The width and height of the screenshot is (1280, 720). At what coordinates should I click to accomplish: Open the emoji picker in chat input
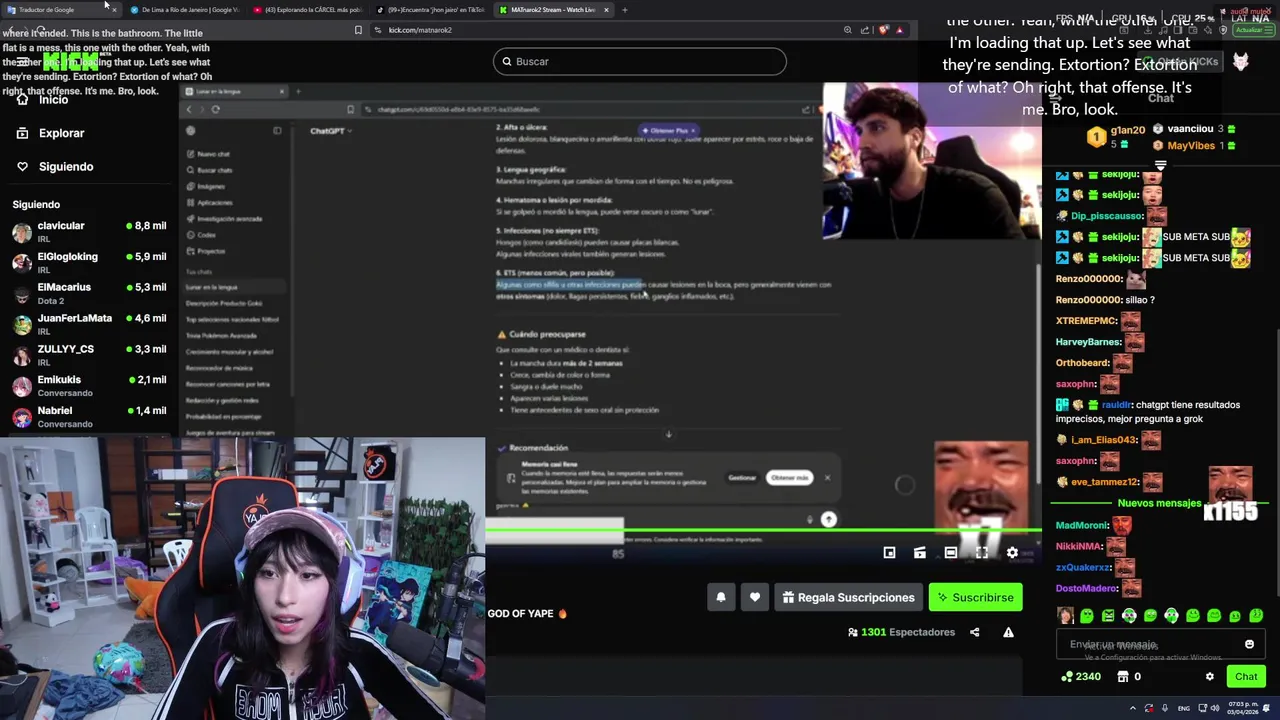(1249, 644)
